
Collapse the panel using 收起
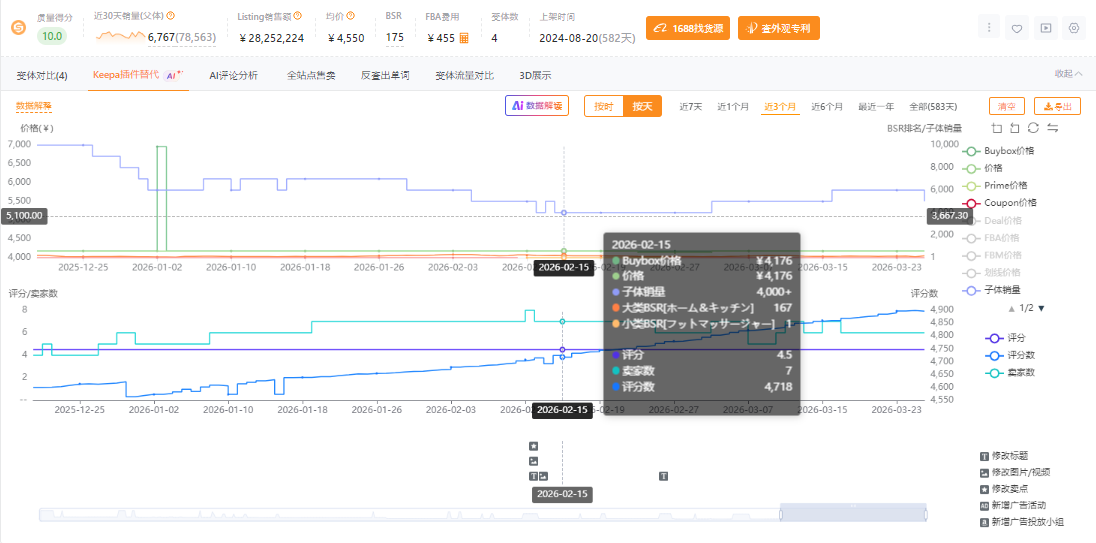click(x=1068, y=74)
